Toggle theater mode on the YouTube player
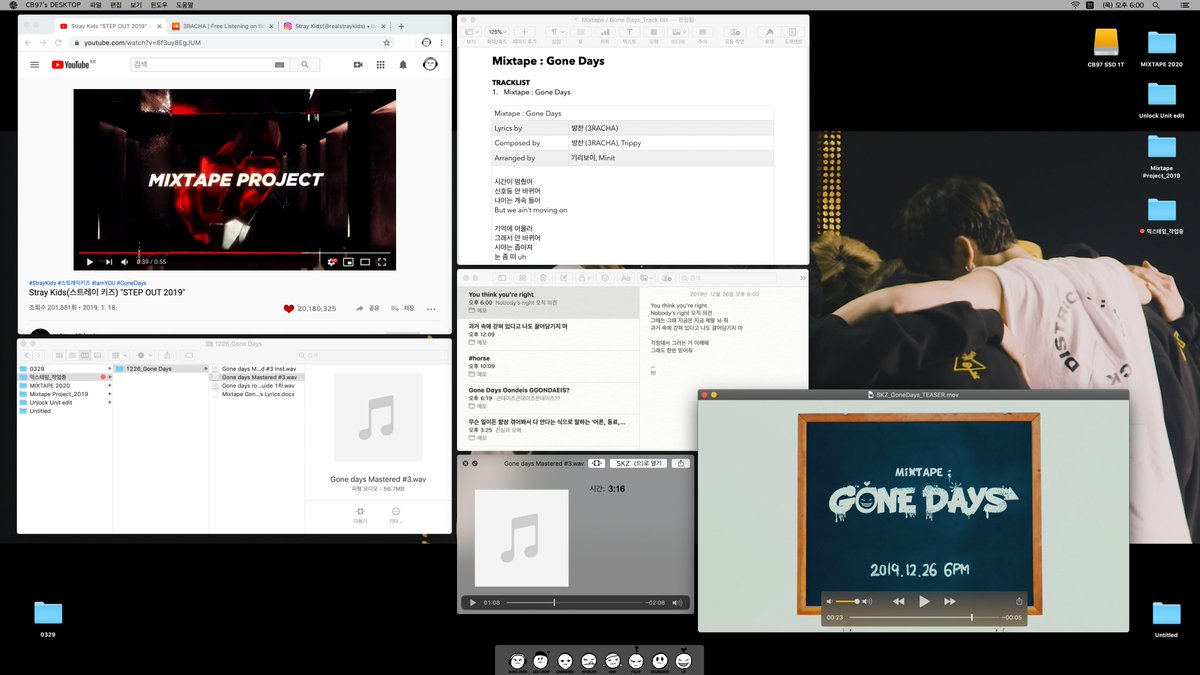This screenshot has height=675, width=1200. (365, 262)
